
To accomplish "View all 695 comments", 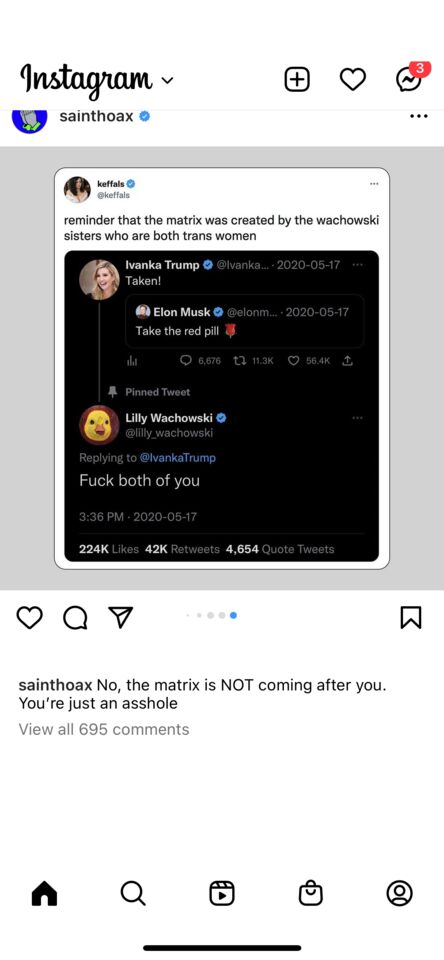I will click(x=103, y=729).
